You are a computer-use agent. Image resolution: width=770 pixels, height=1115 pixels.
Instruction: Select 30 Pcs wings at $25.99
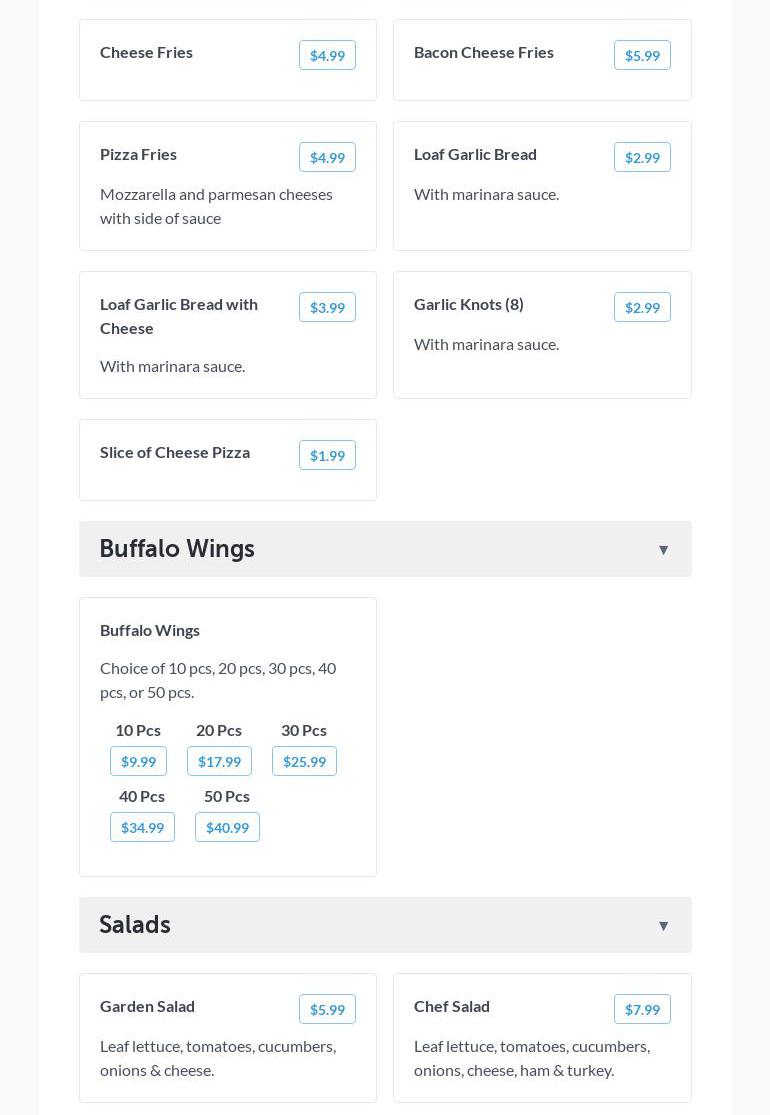pos(304,761)
